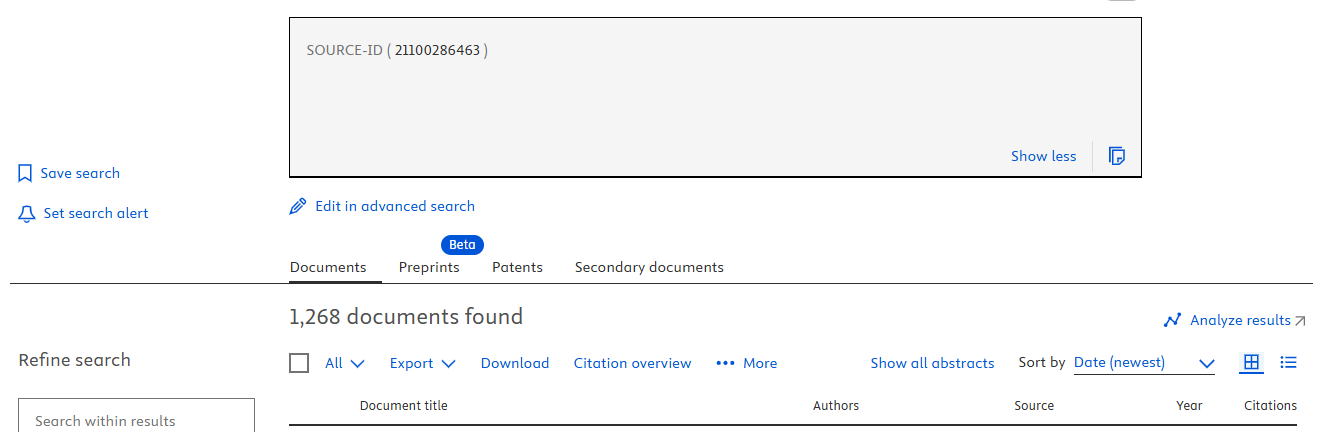This screenshot has width=1324, height=432.
Task: Switch to the Preprints tab
Action: pos(429,267)
